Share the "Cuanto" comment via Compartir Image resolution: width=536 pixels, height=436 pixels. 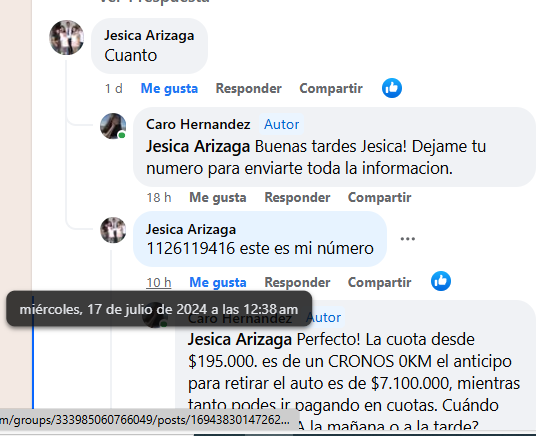click(331, 89)
